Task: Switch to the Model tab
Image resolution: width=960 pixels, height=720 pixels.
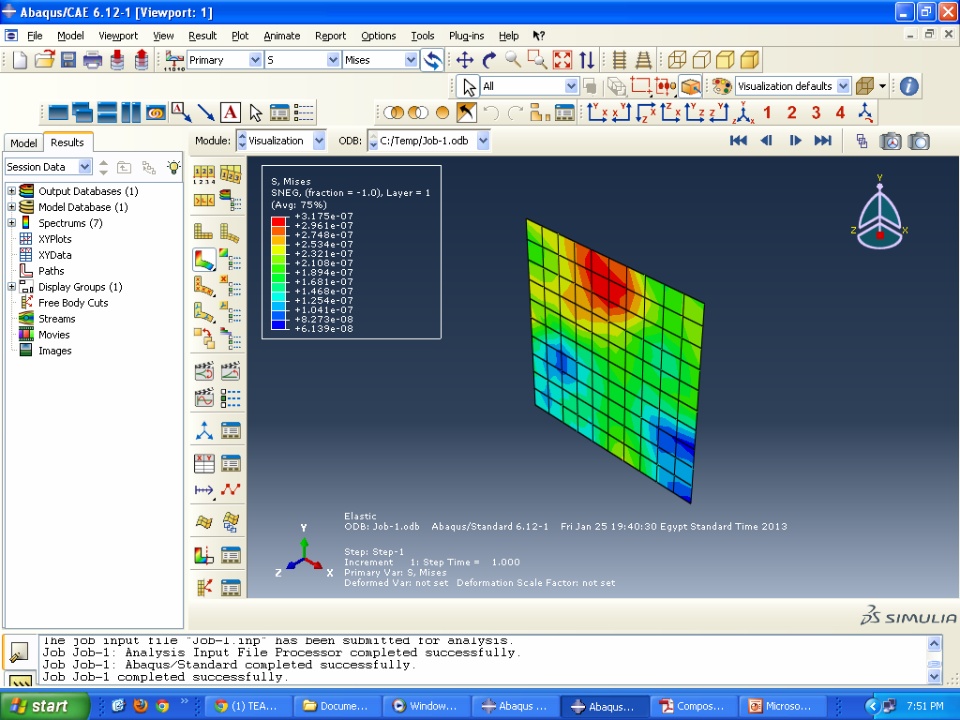Action: [x=23, y=143]
